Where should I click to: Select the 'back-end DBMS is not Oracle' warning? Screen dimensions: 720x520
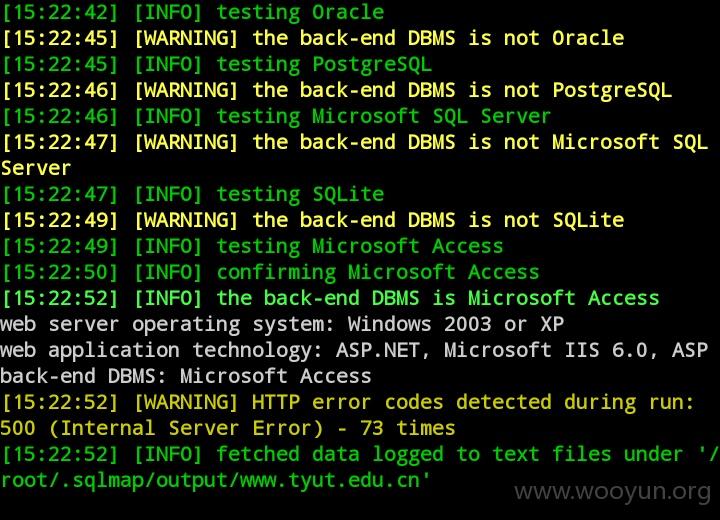(x=313, y=38)
